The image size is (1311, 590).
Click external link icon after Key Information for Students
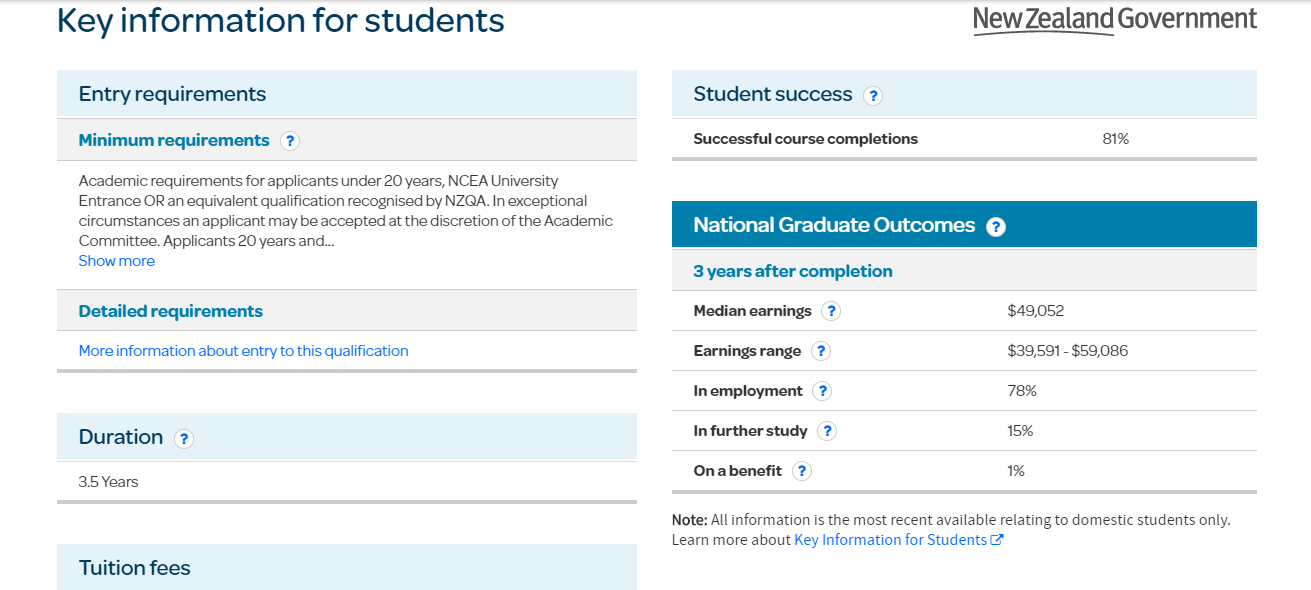click(x=997, y=540)
